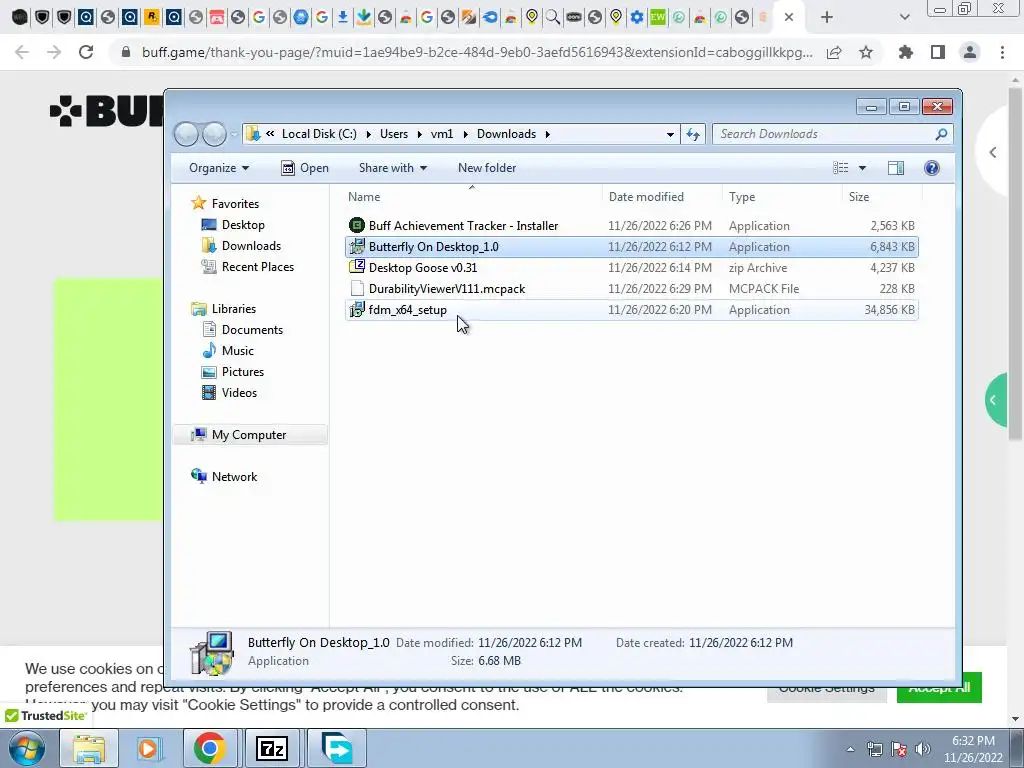
Task: Bookmark this page with star icon
Action: tap(866, 52)
